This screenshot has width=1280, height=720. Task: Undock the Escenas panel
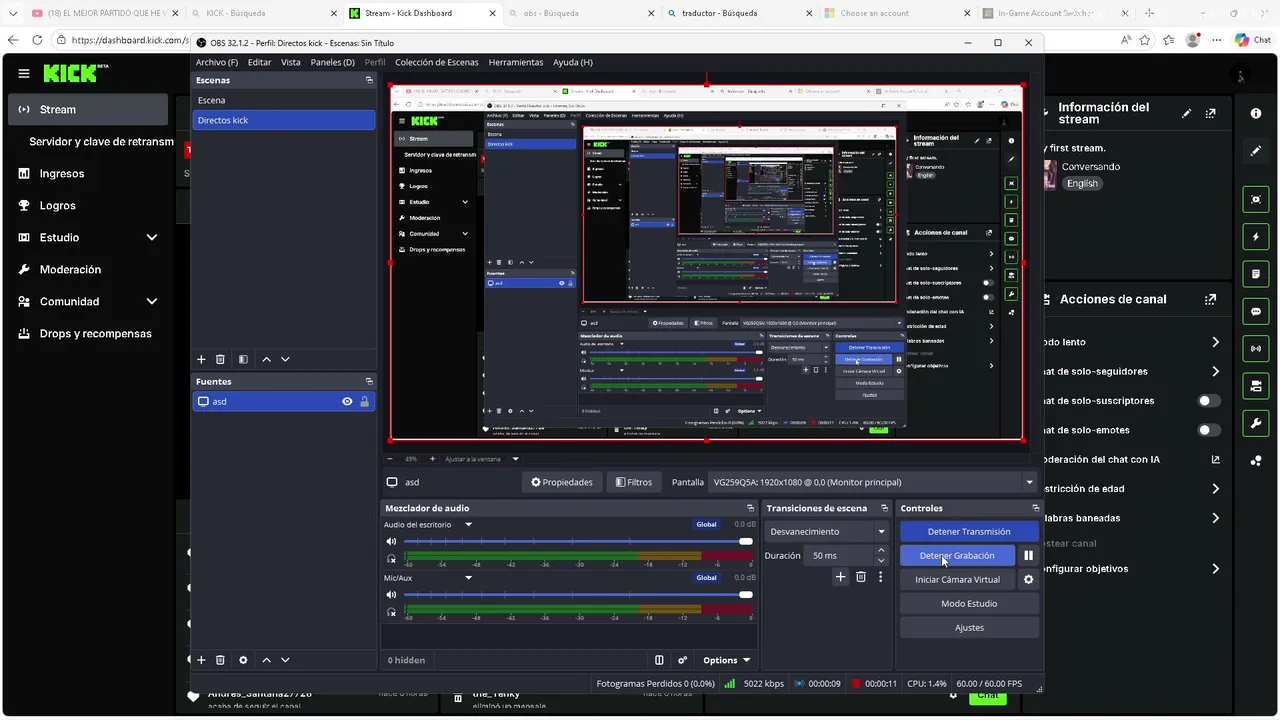(369, 80)
